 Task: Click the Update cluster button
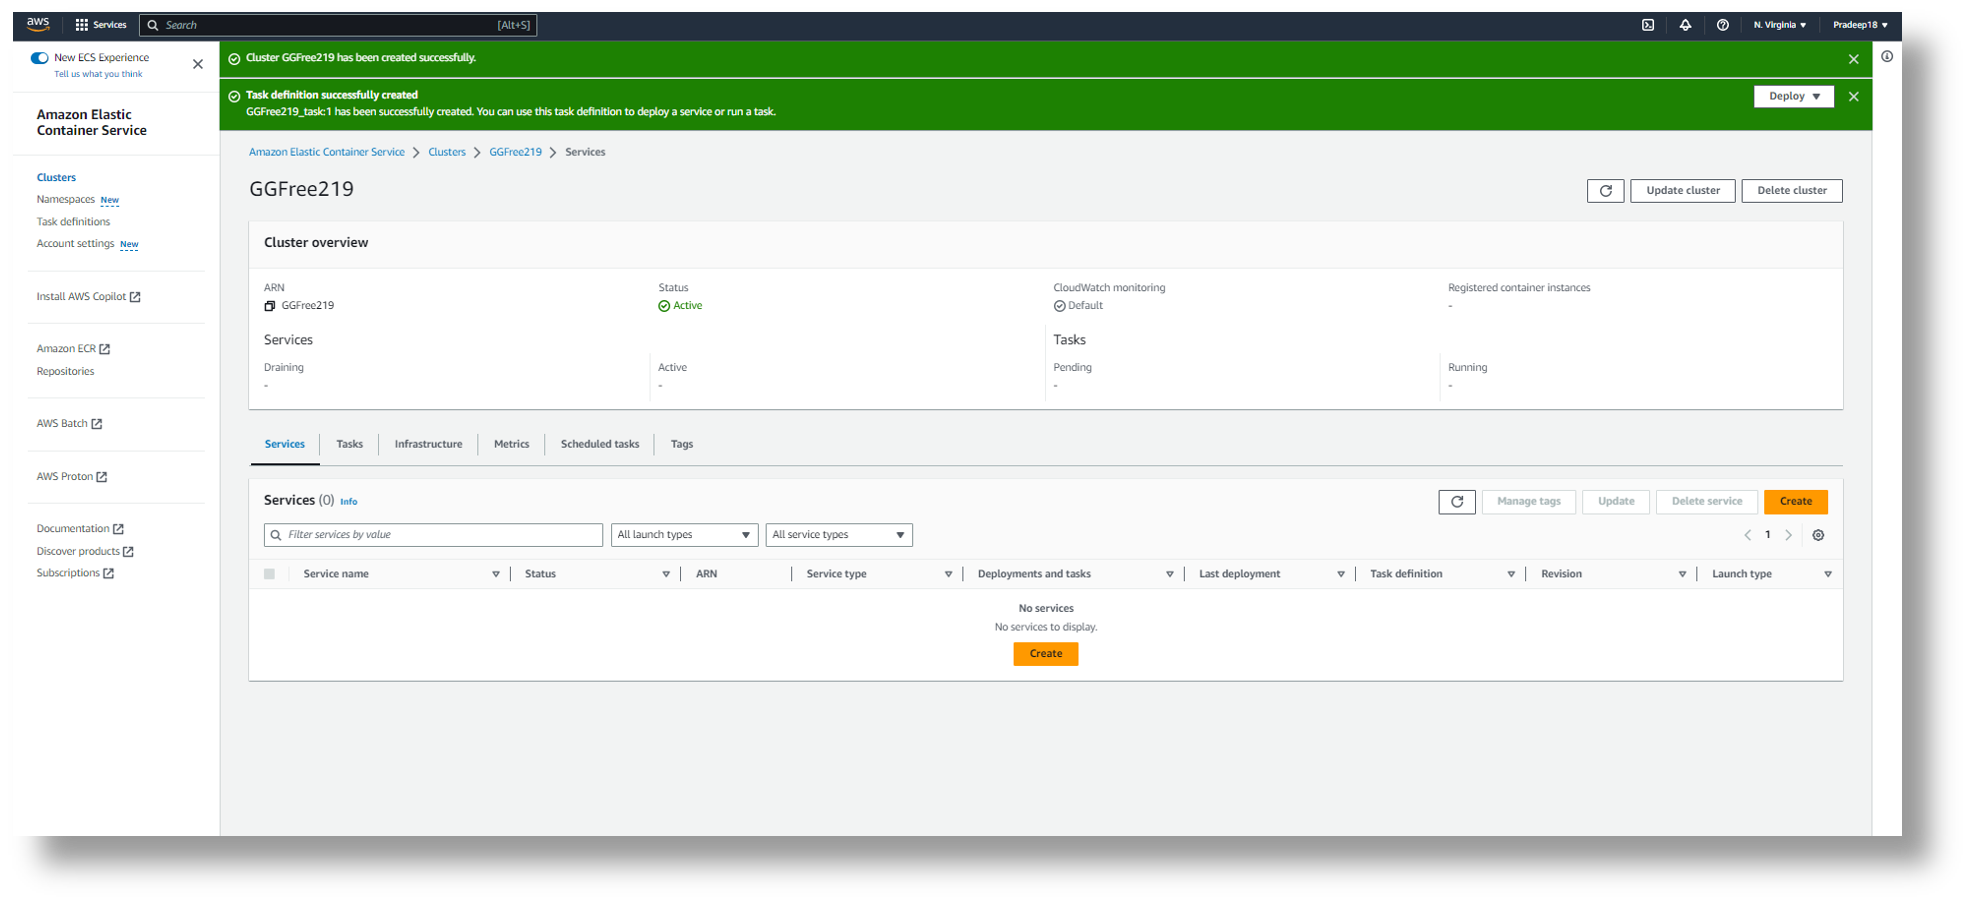click(x=1683, y=191)
